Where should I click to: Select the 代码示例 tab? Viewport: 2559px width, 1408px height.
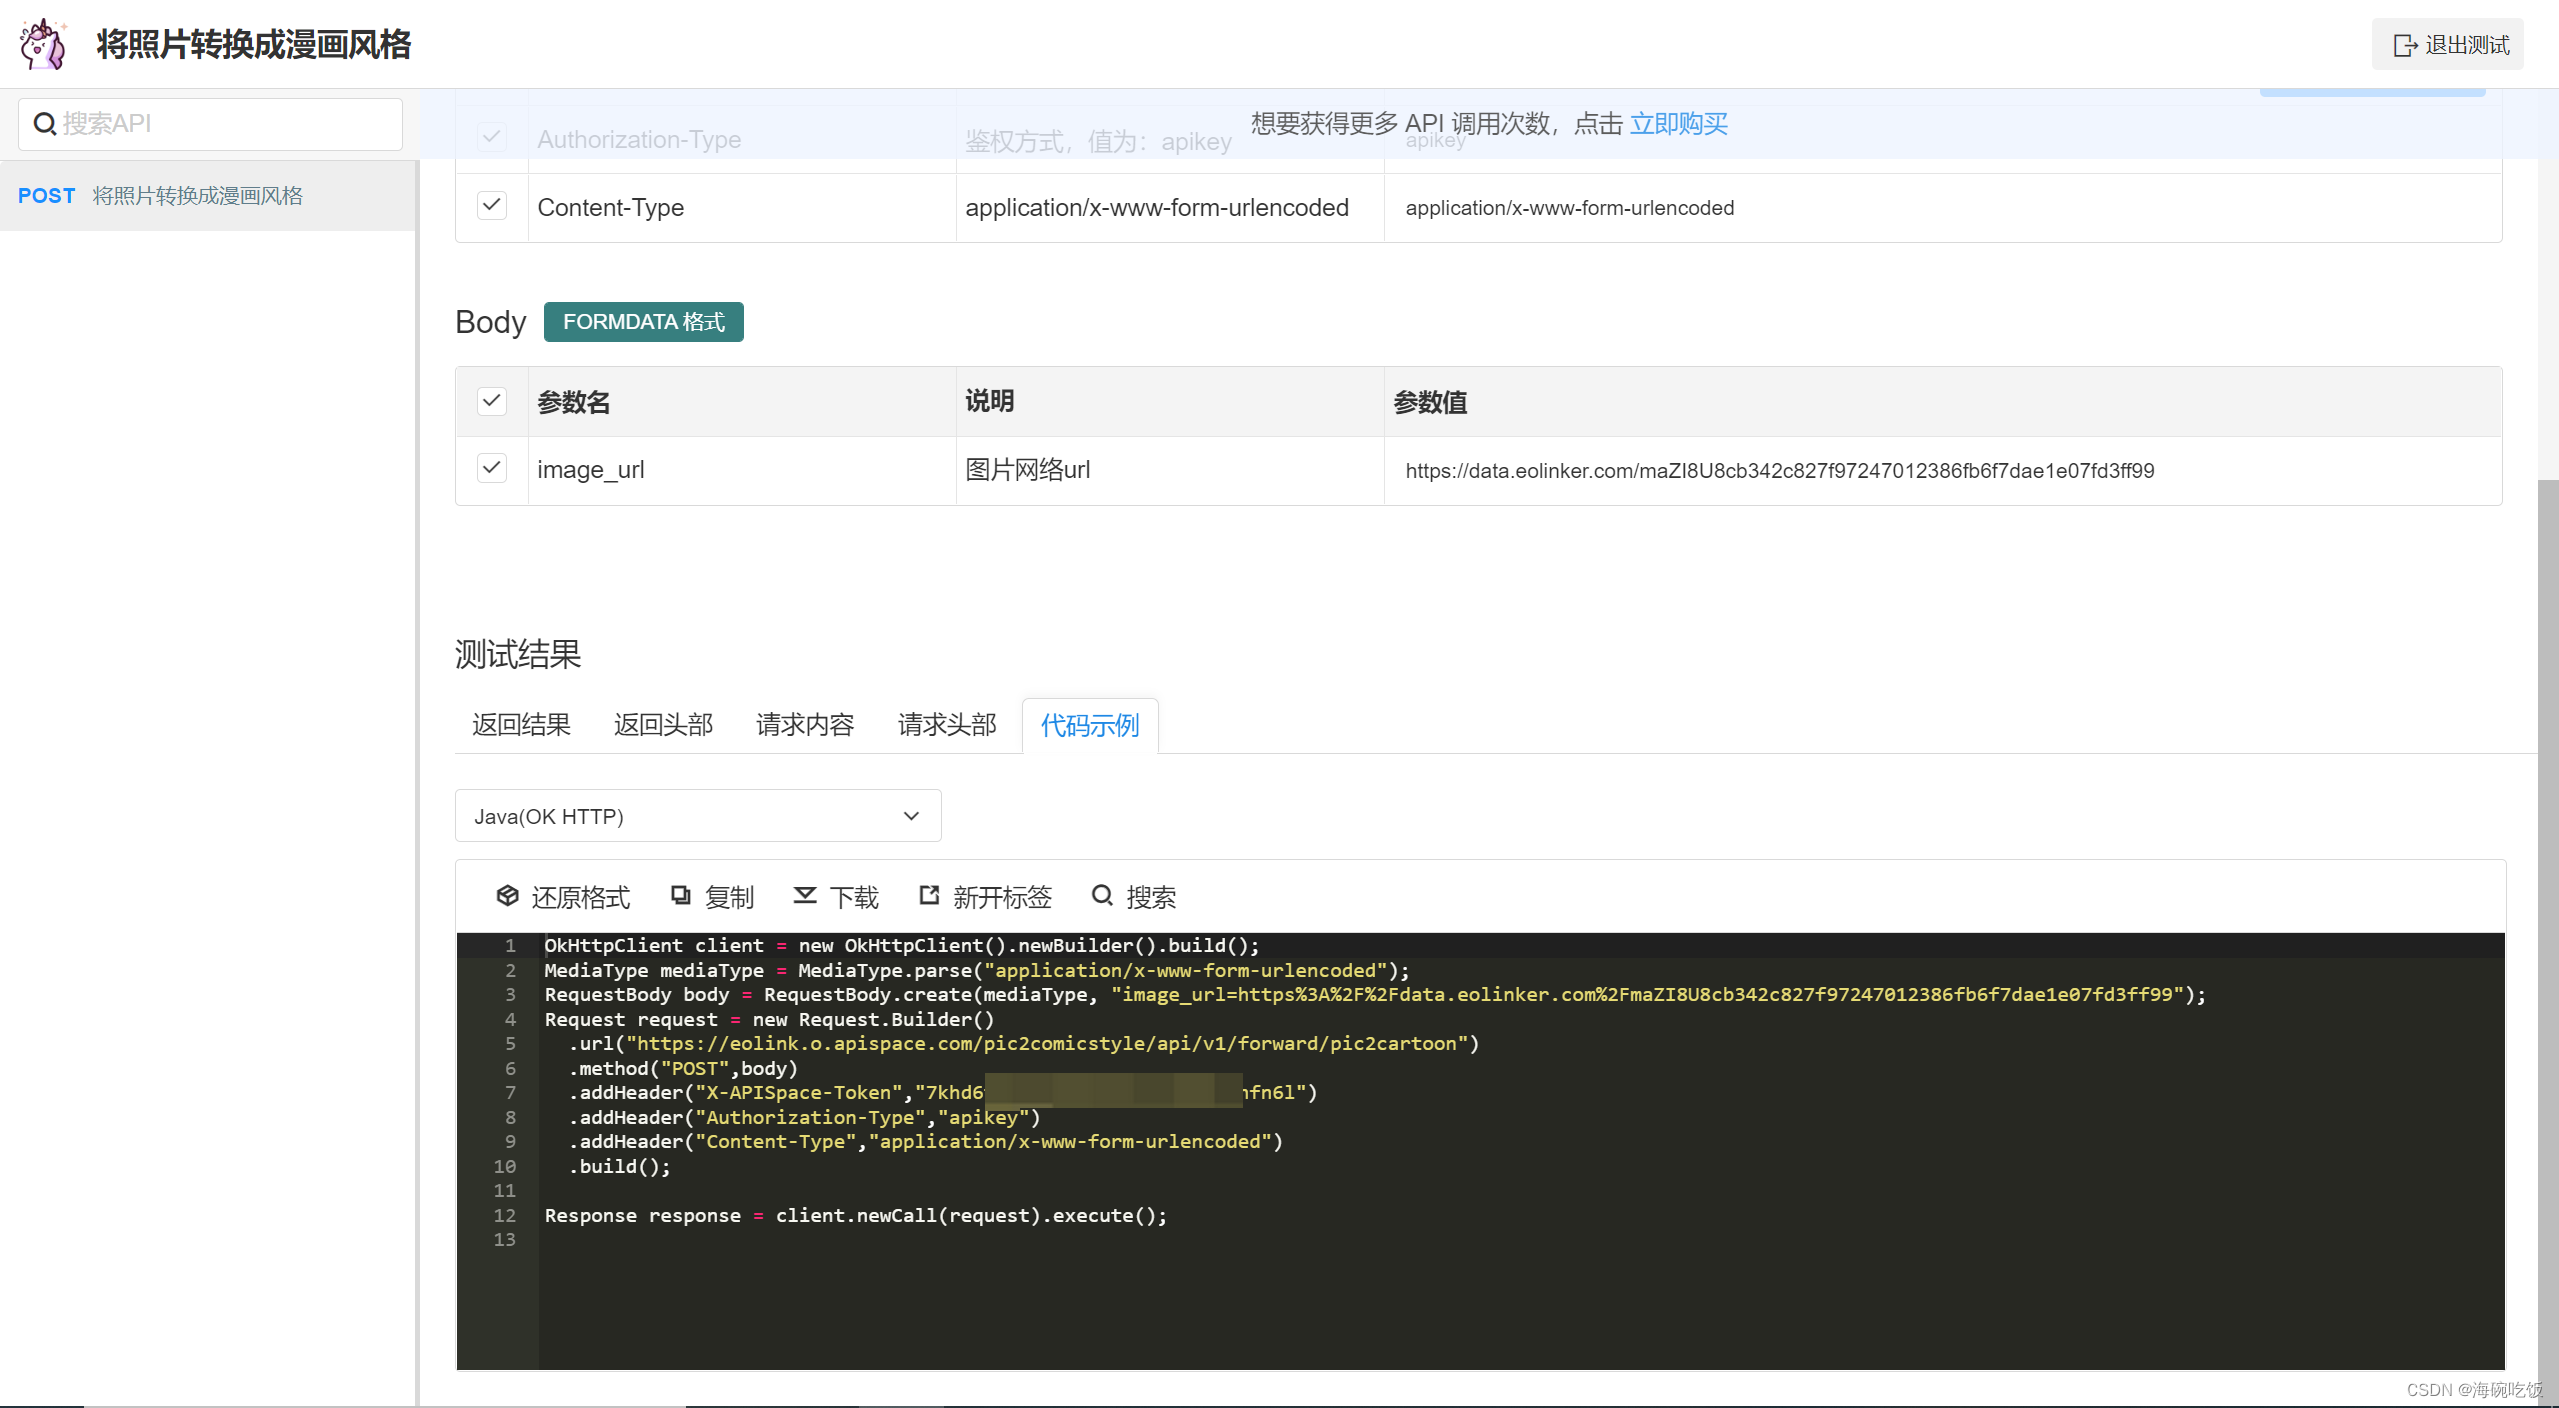[x=1090, y=726]
